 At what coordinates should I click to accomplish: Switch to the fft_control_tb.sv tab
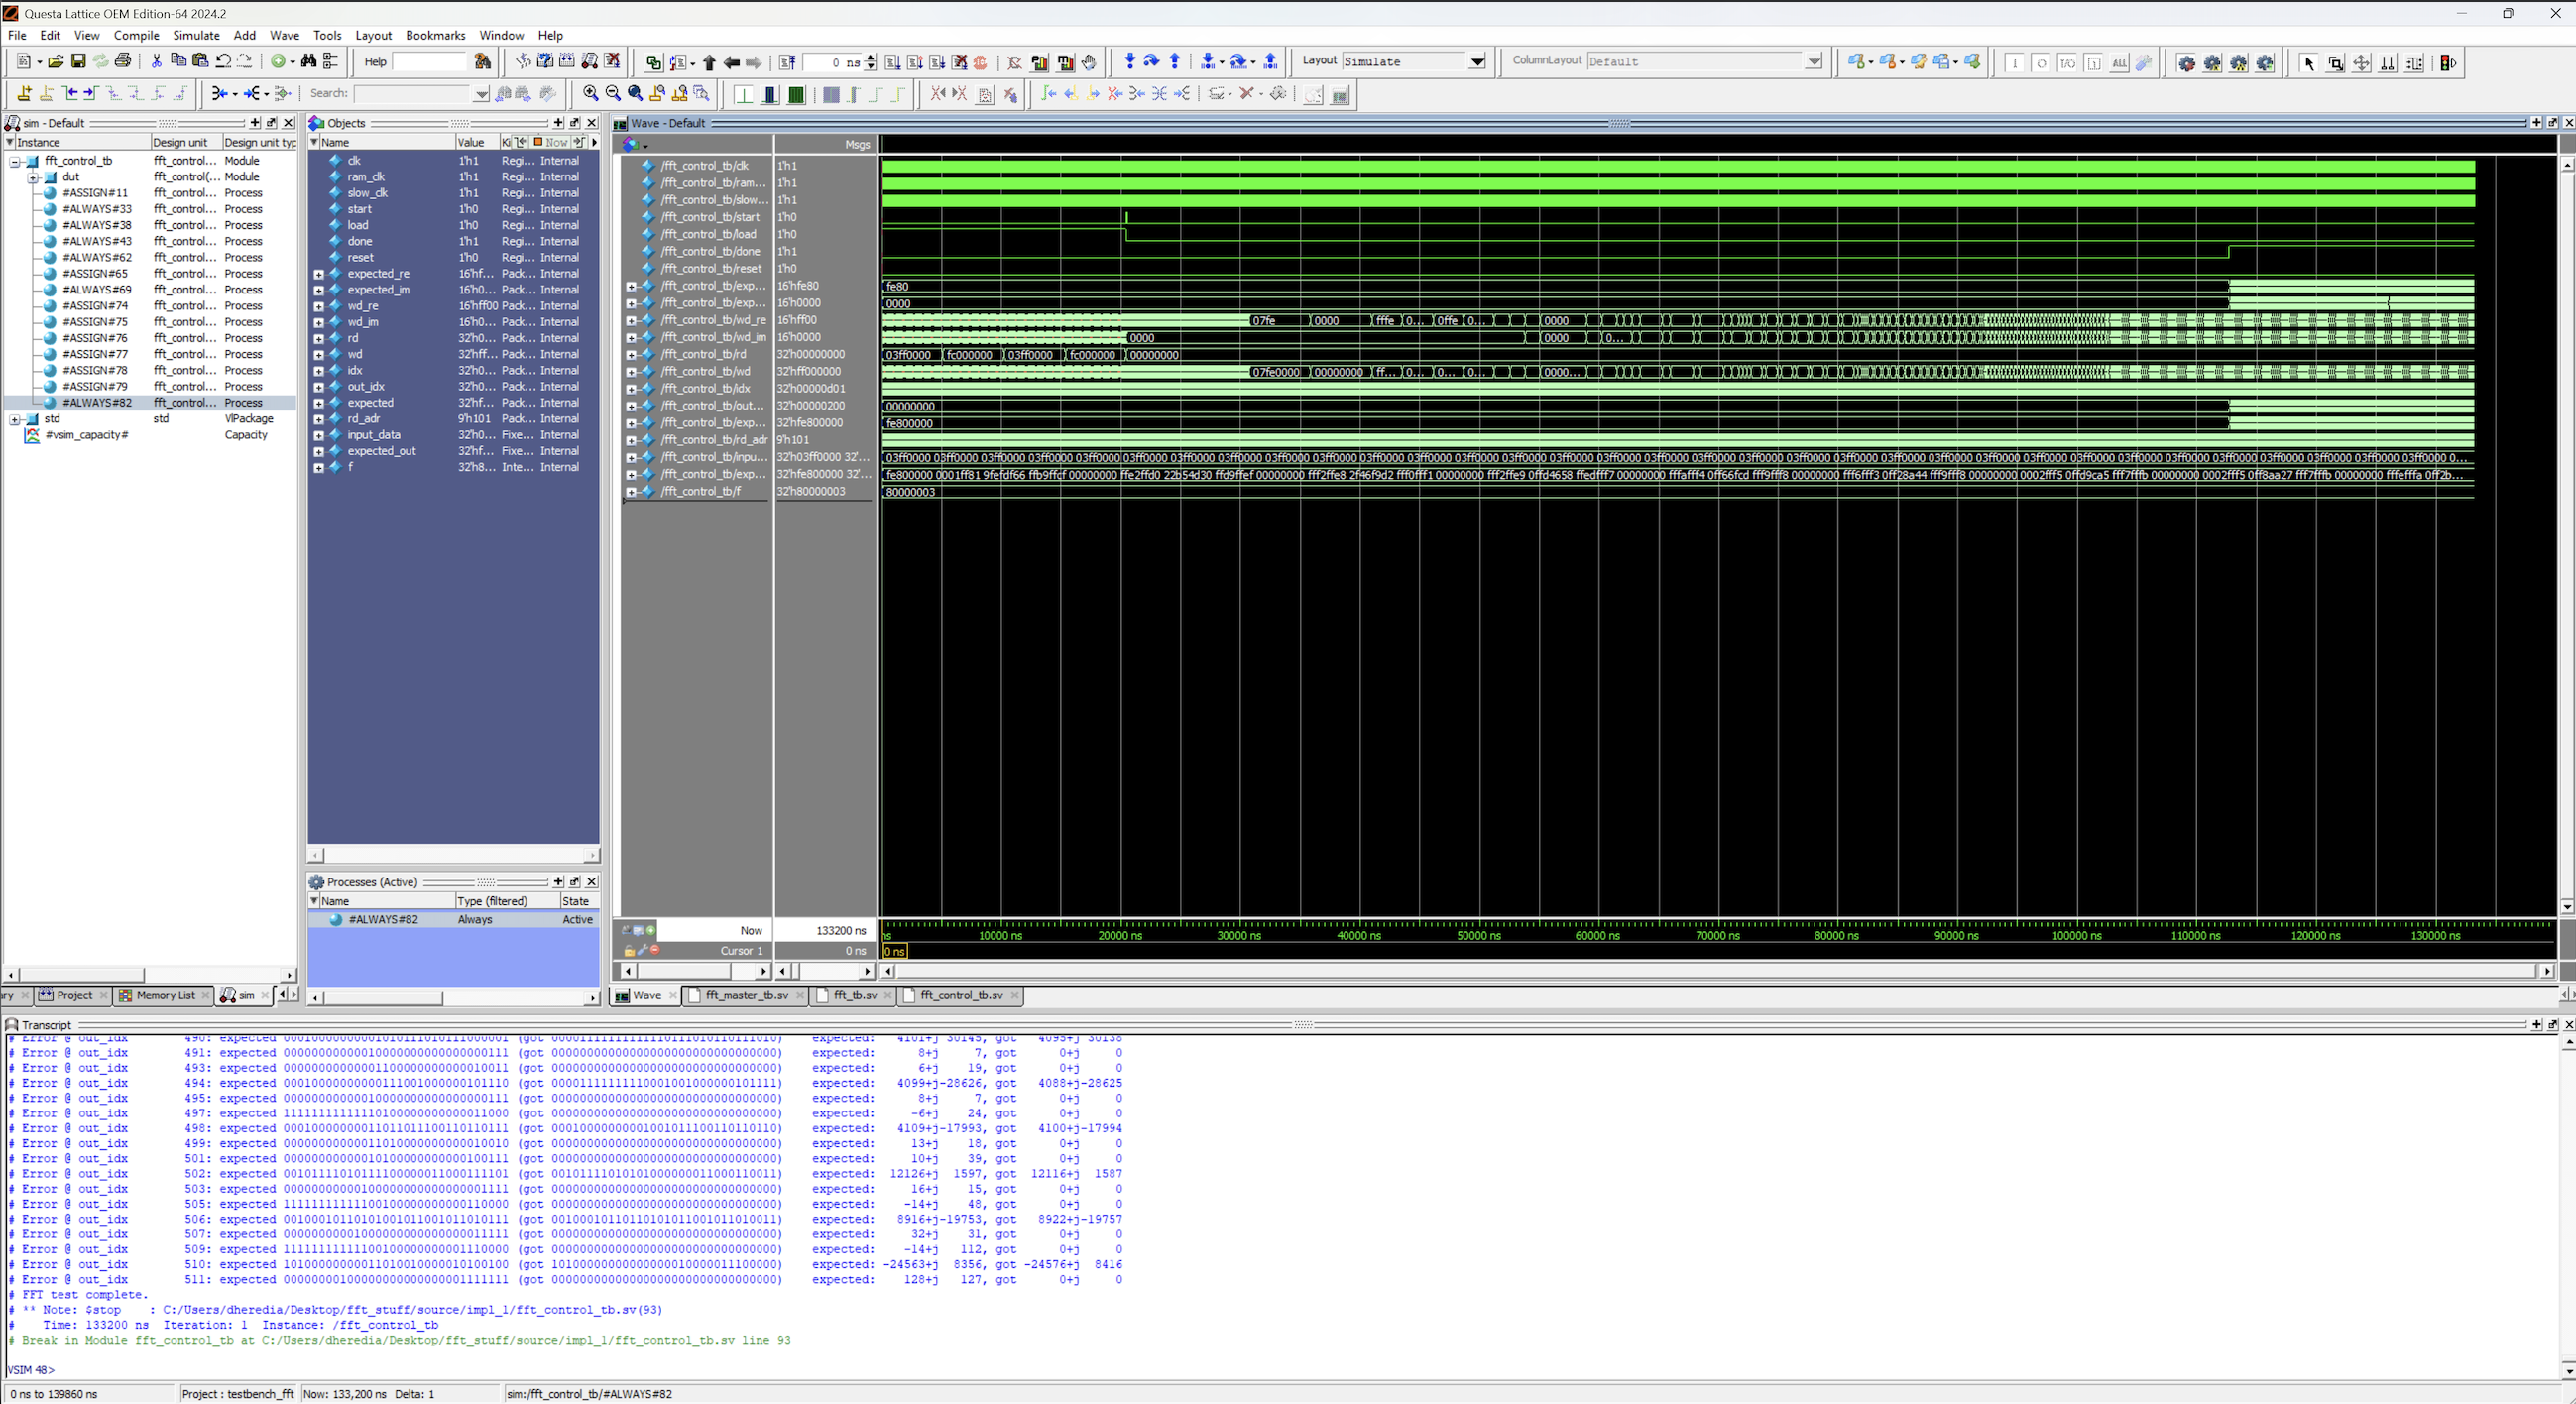click(960, 995)
